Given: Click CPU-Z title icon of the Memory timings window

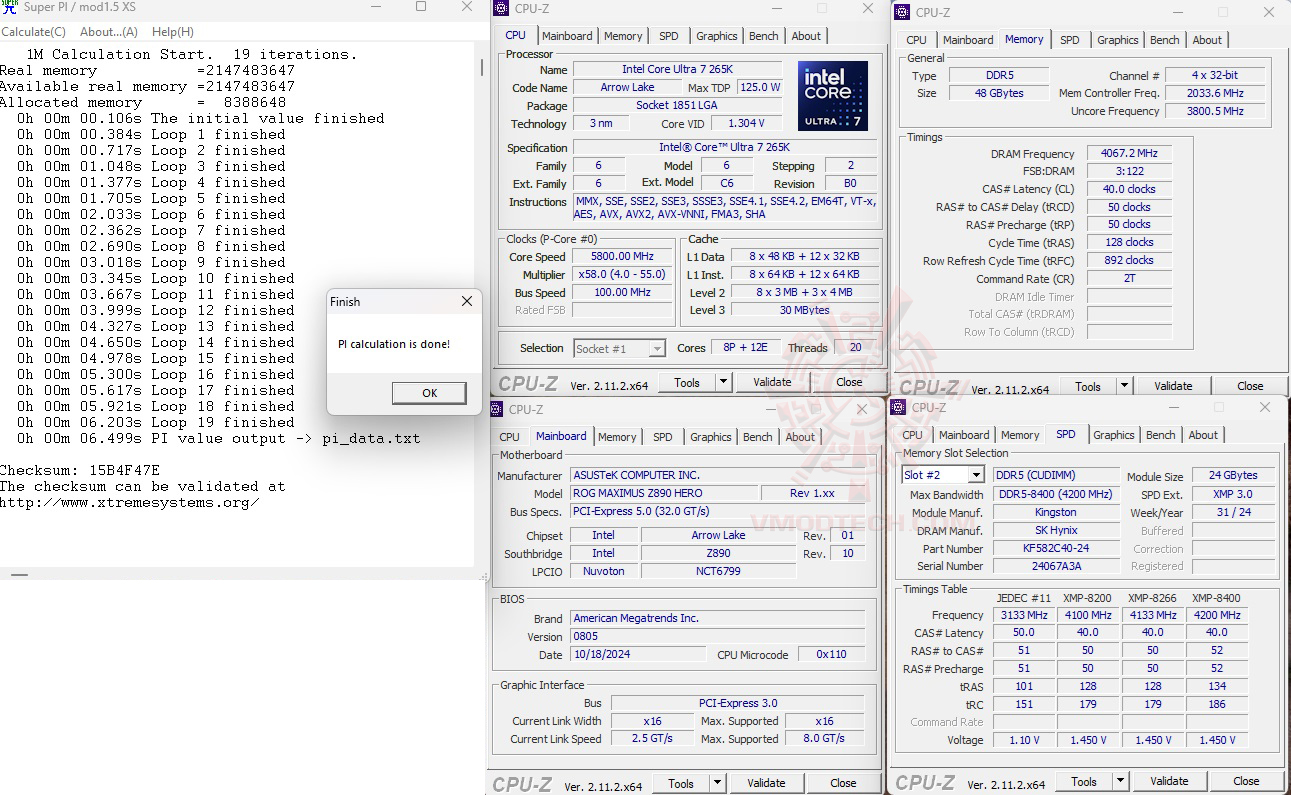Looking at the screenshot, I should (x=903, y=13).
